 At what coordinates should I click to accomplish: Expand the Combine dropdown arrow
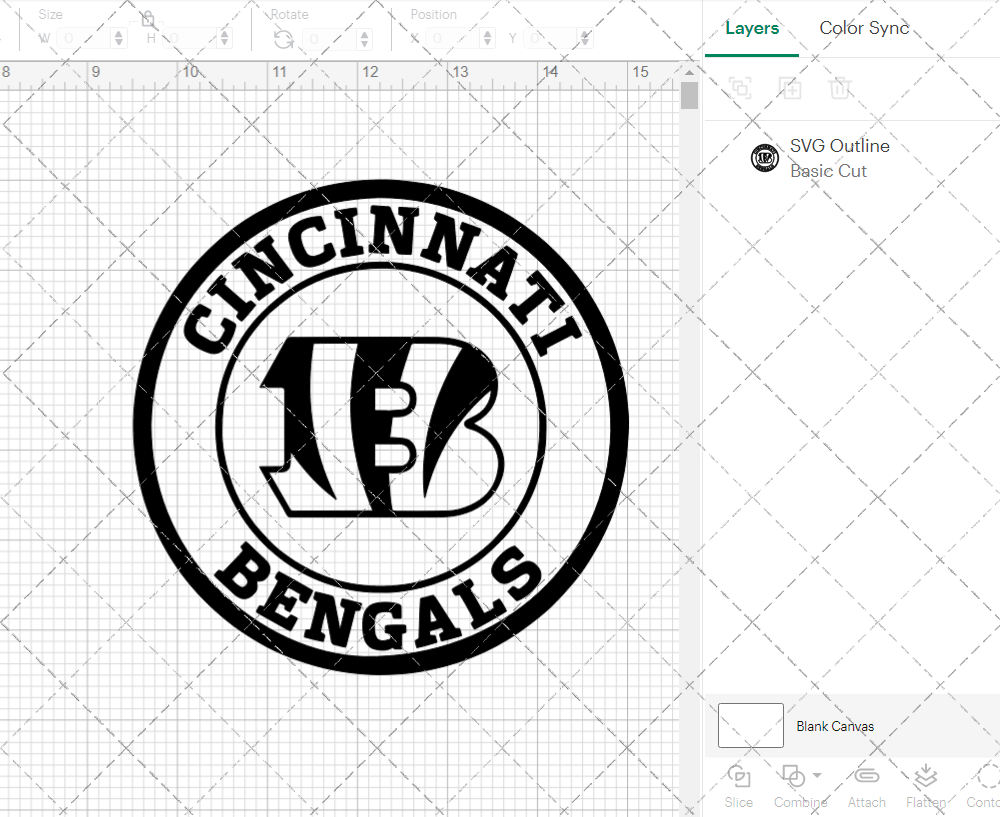coord(817,776)
